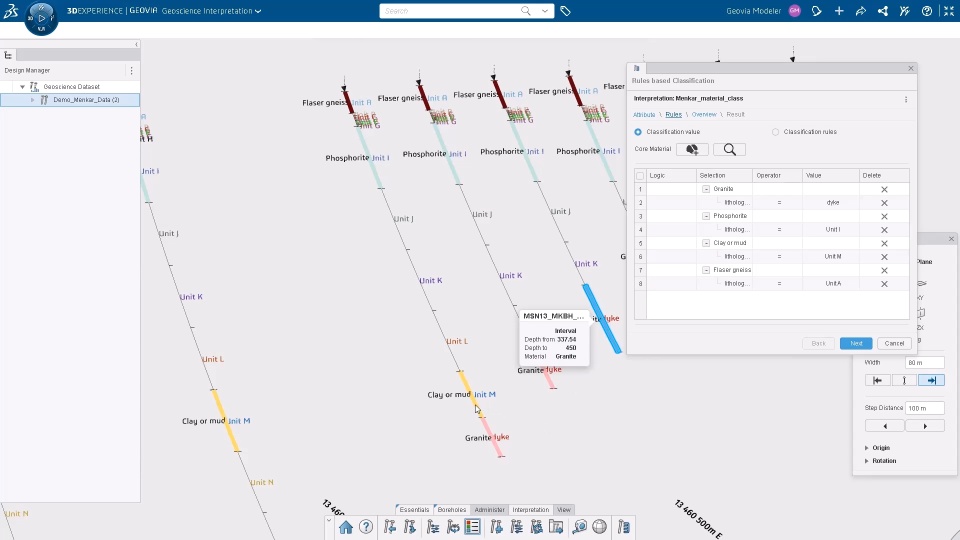Click the borehole with blue figure icon
This screenshot has width=960, height=540.
(x=537, y=527)
